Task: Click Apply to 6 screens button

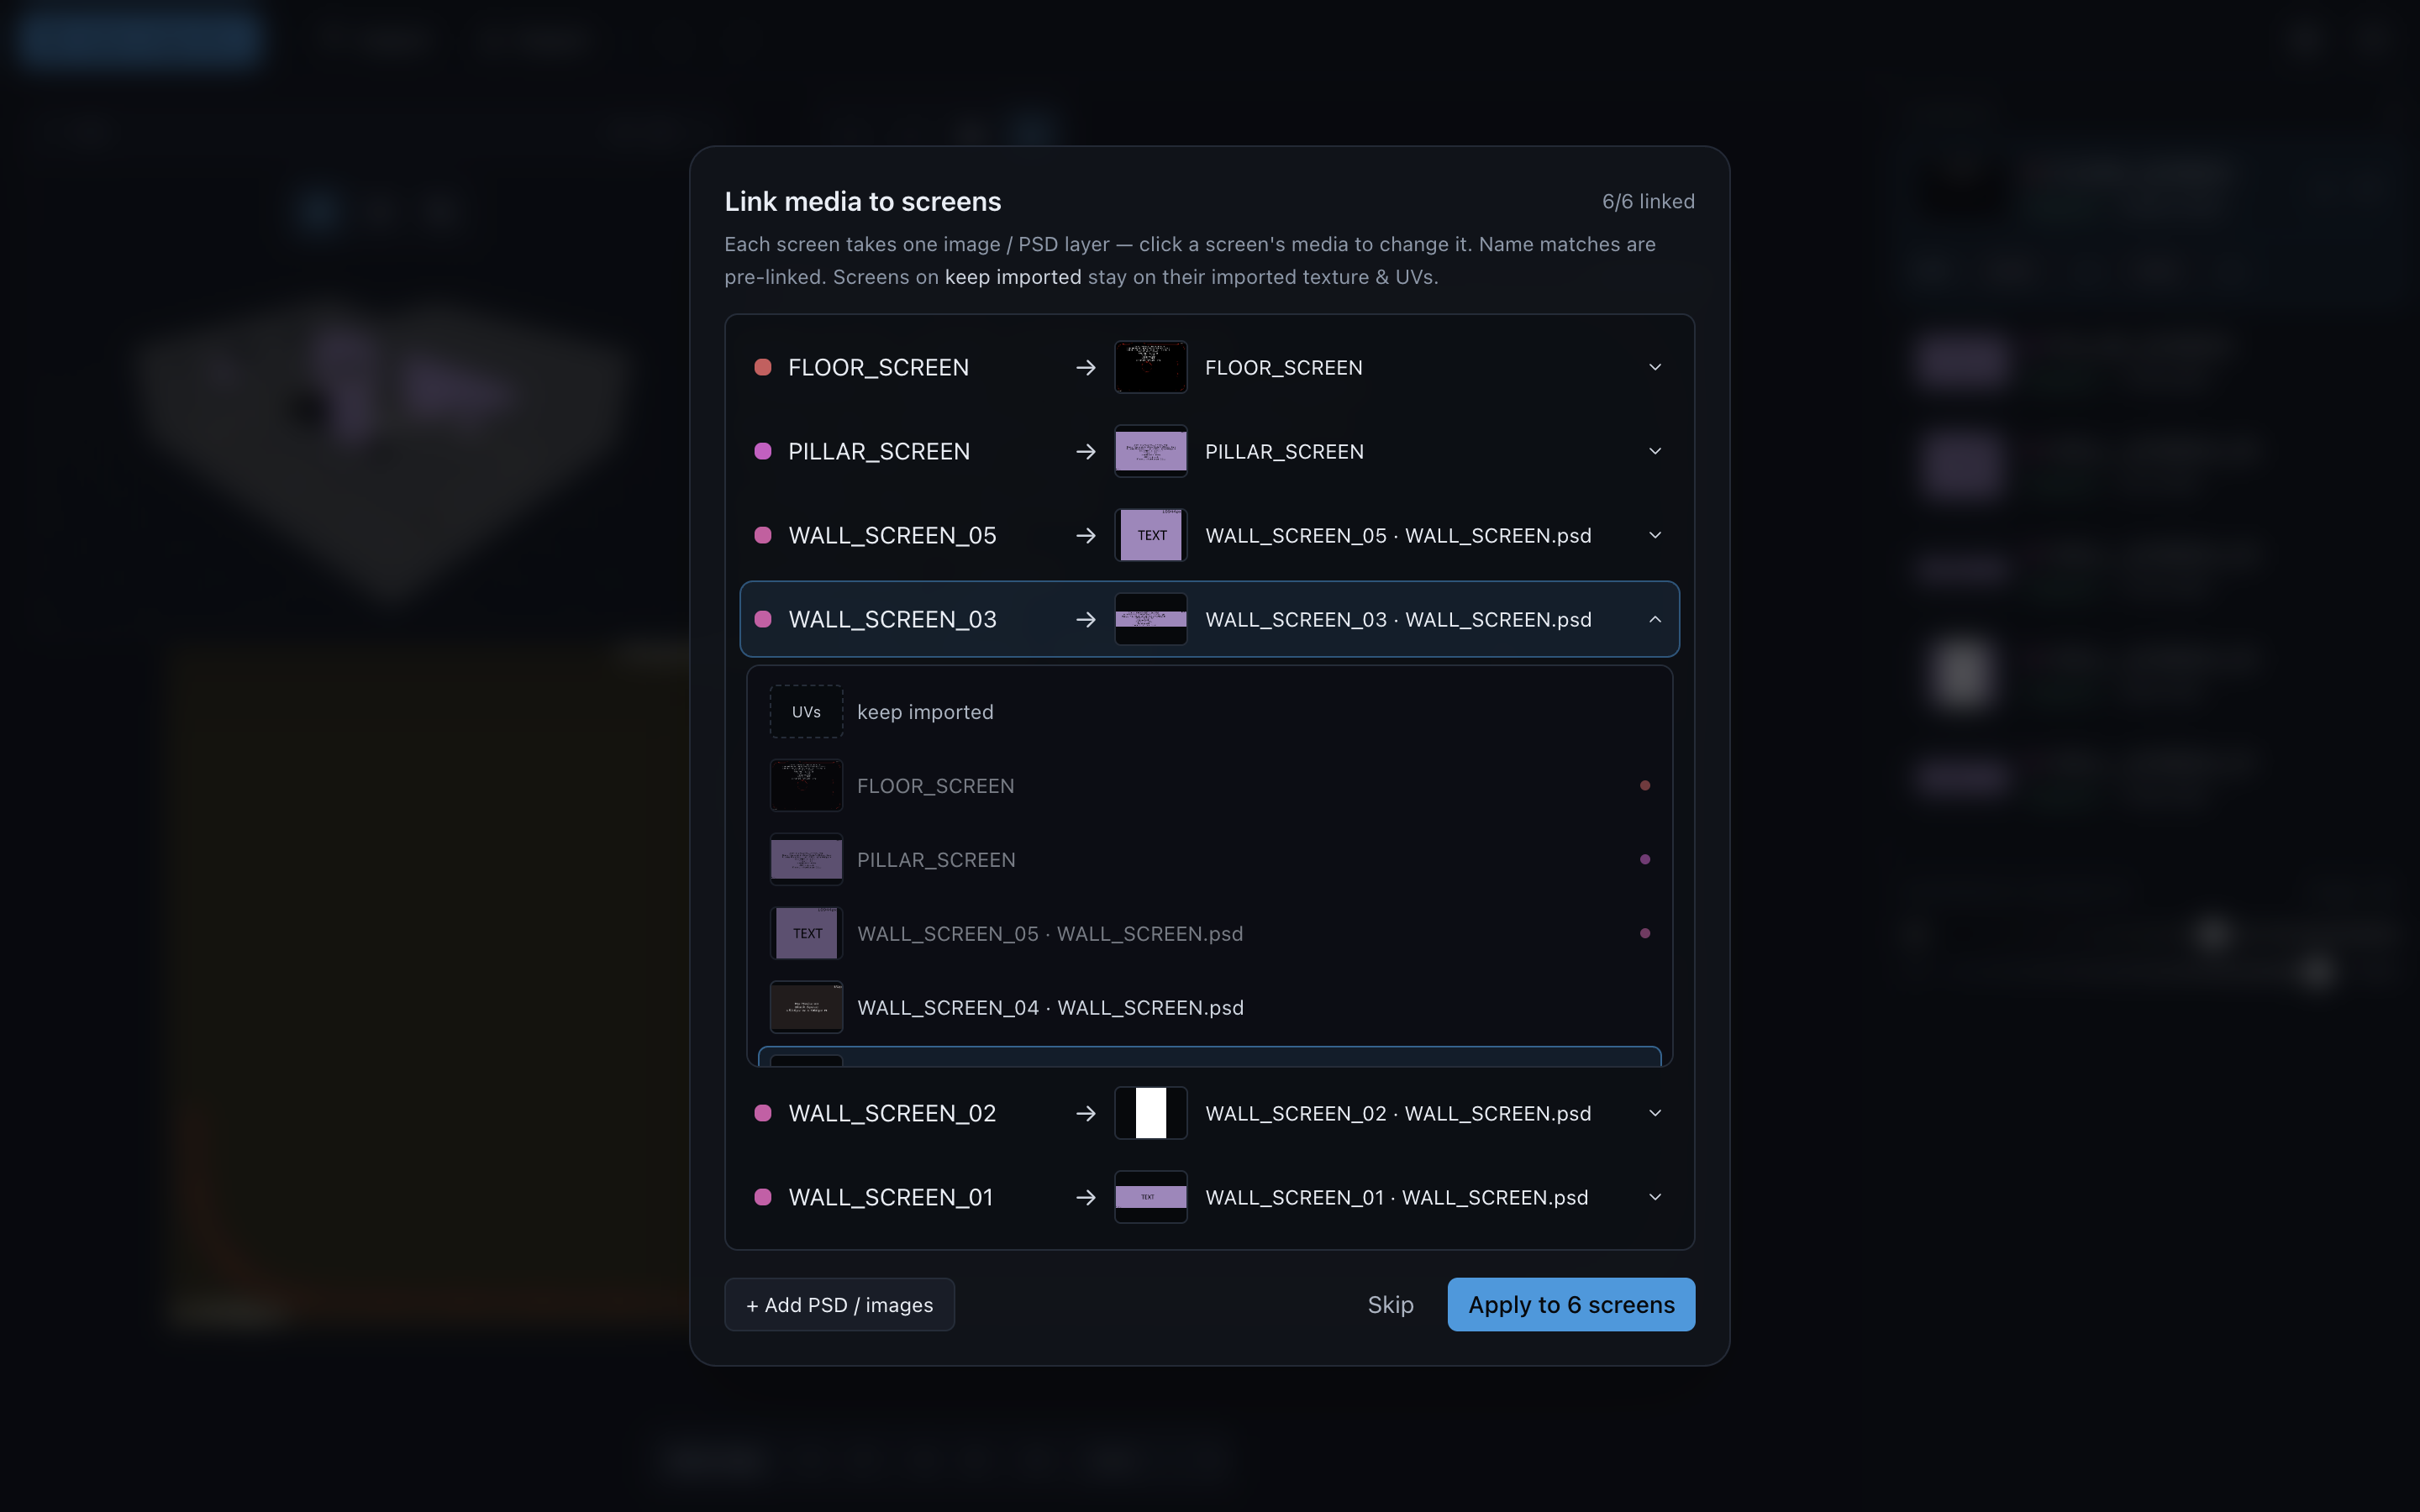Action: pos(1571,1305)
